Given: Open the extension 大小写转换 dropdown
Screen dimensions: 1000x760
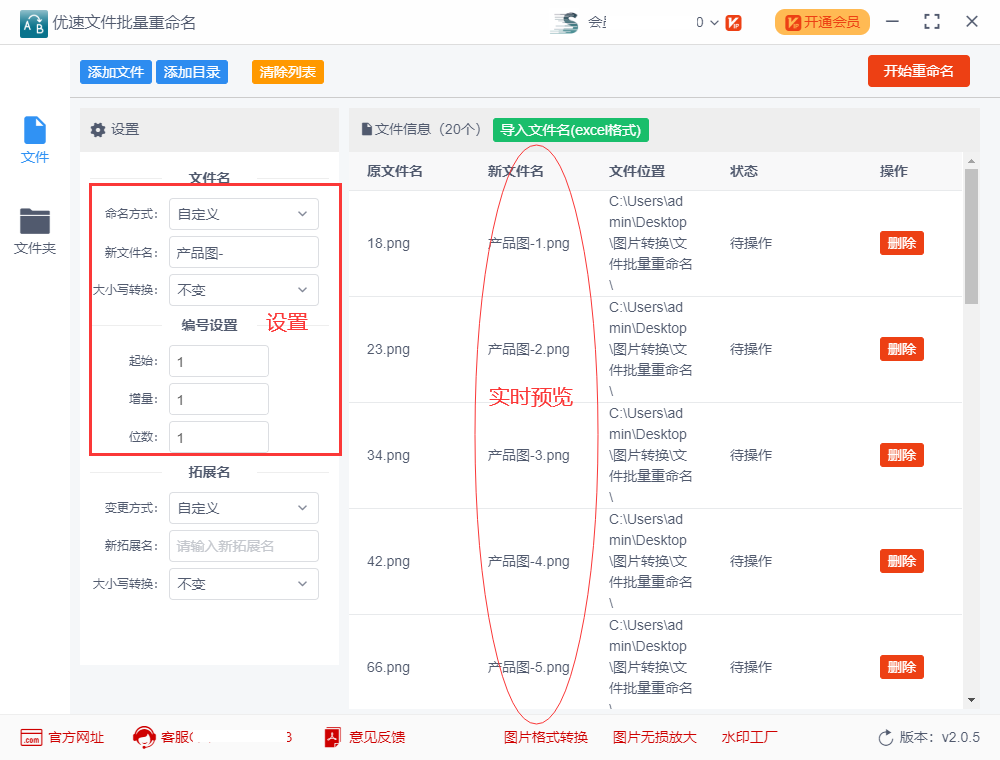Looking at the screenshot, I should (244, 584).
